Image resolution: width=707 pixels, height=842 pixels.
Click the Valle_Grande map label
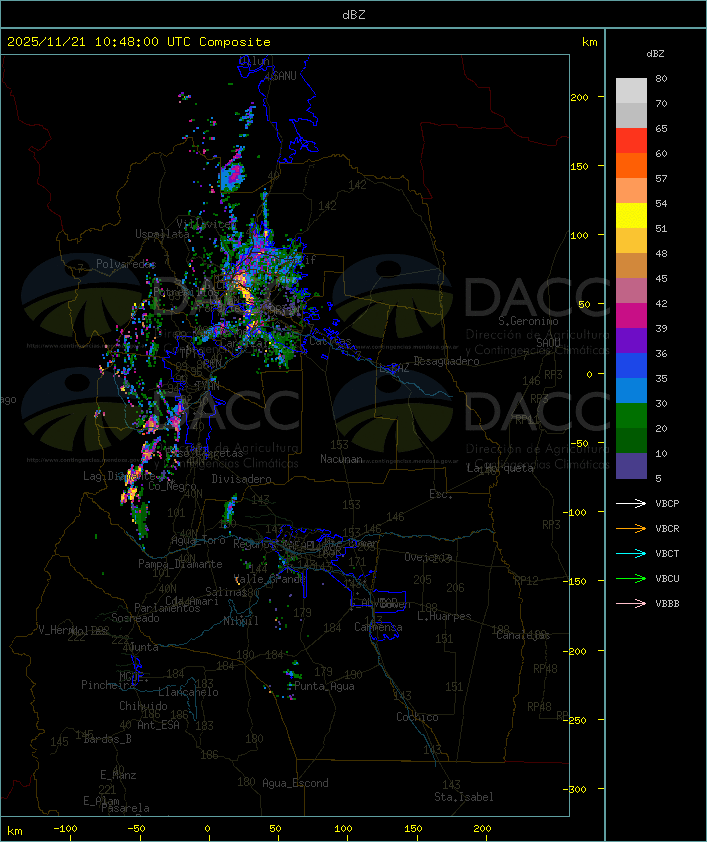pyautogui.click(x=271, y=579)
